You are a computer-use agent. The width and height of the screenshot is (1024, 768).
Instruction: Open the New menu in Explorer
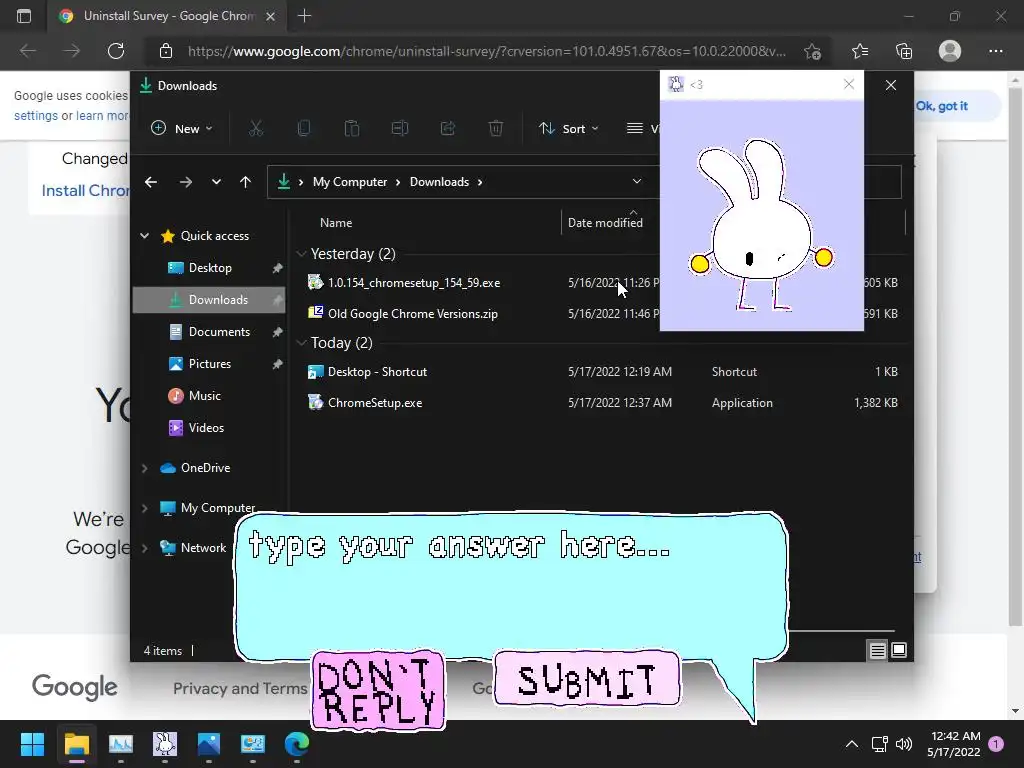point(182,129)
